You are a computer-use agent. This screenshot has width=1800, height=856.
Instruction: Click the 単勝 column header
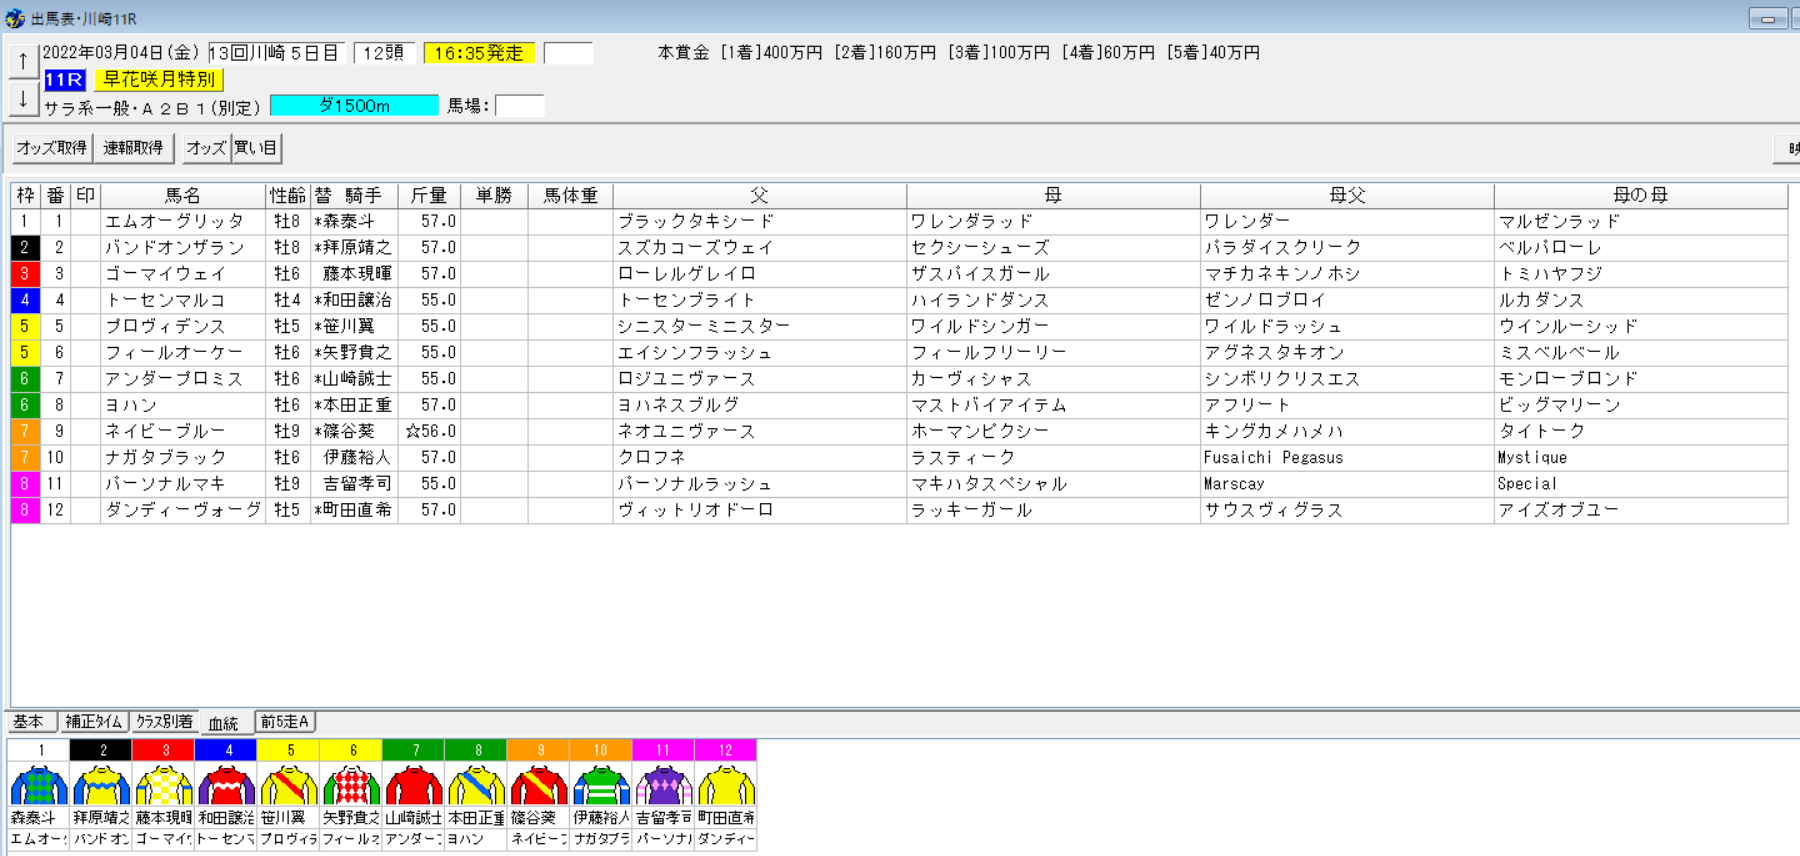pyautogui.click(x=494, y=195)
